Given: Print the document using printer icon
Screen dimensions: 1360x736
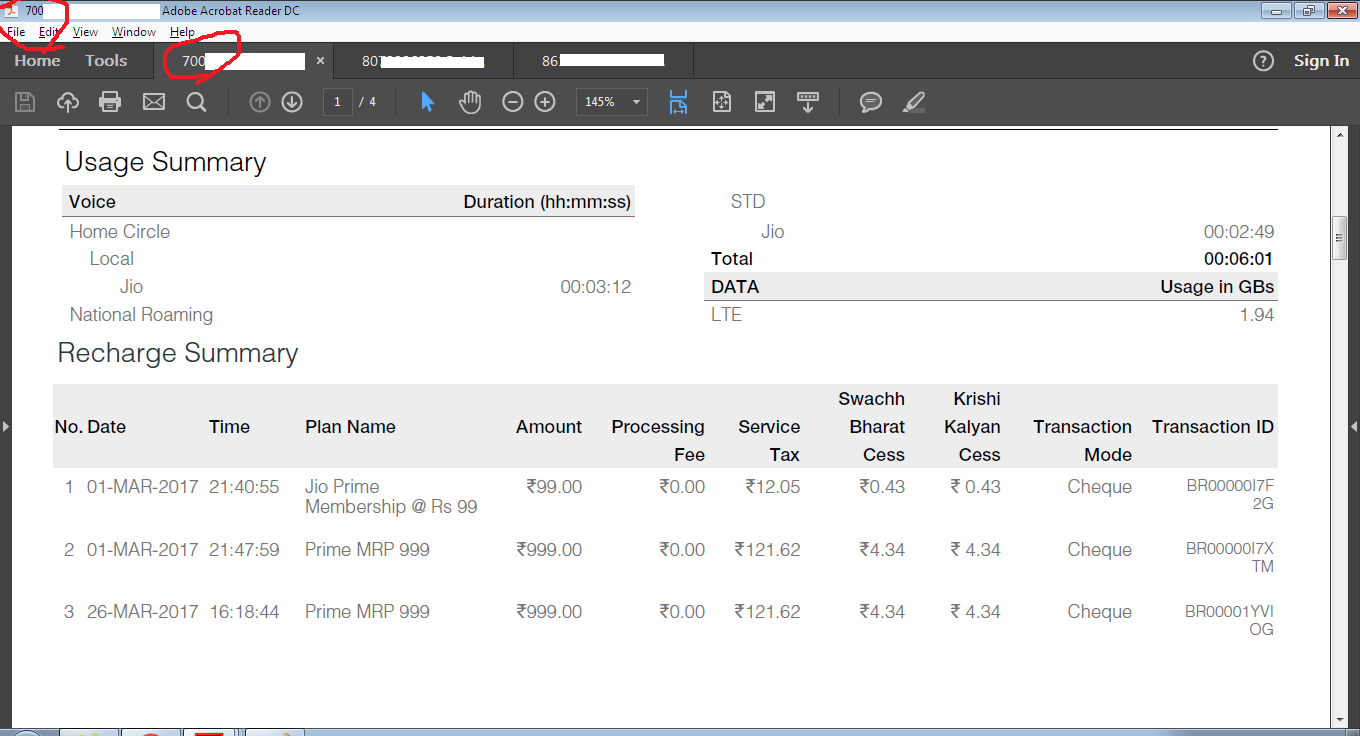Looking at the screenshot, I should (x=110, y=102).
